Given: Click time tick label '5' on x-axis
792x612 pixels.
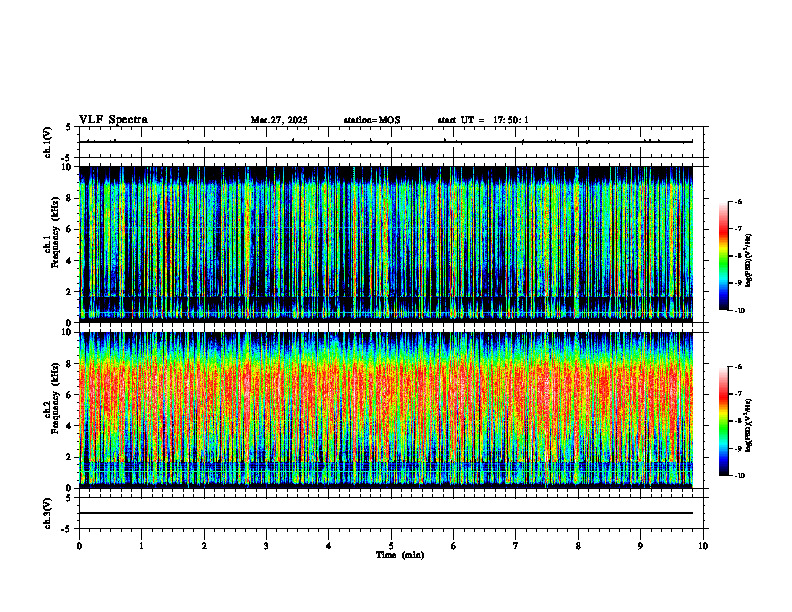Looking at the screenshot, I should pyautogui.click(x=391, y=546).
